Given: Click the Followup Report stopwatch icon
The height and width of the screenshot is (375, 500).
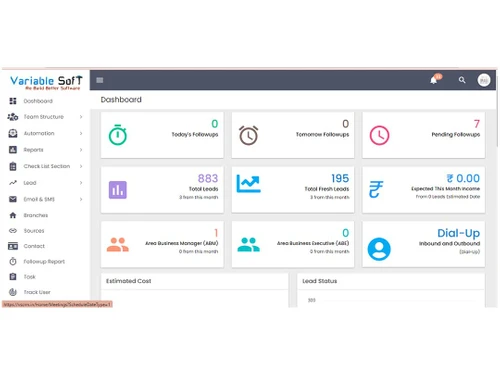Looking at the screenshot, I should [13, 261].
